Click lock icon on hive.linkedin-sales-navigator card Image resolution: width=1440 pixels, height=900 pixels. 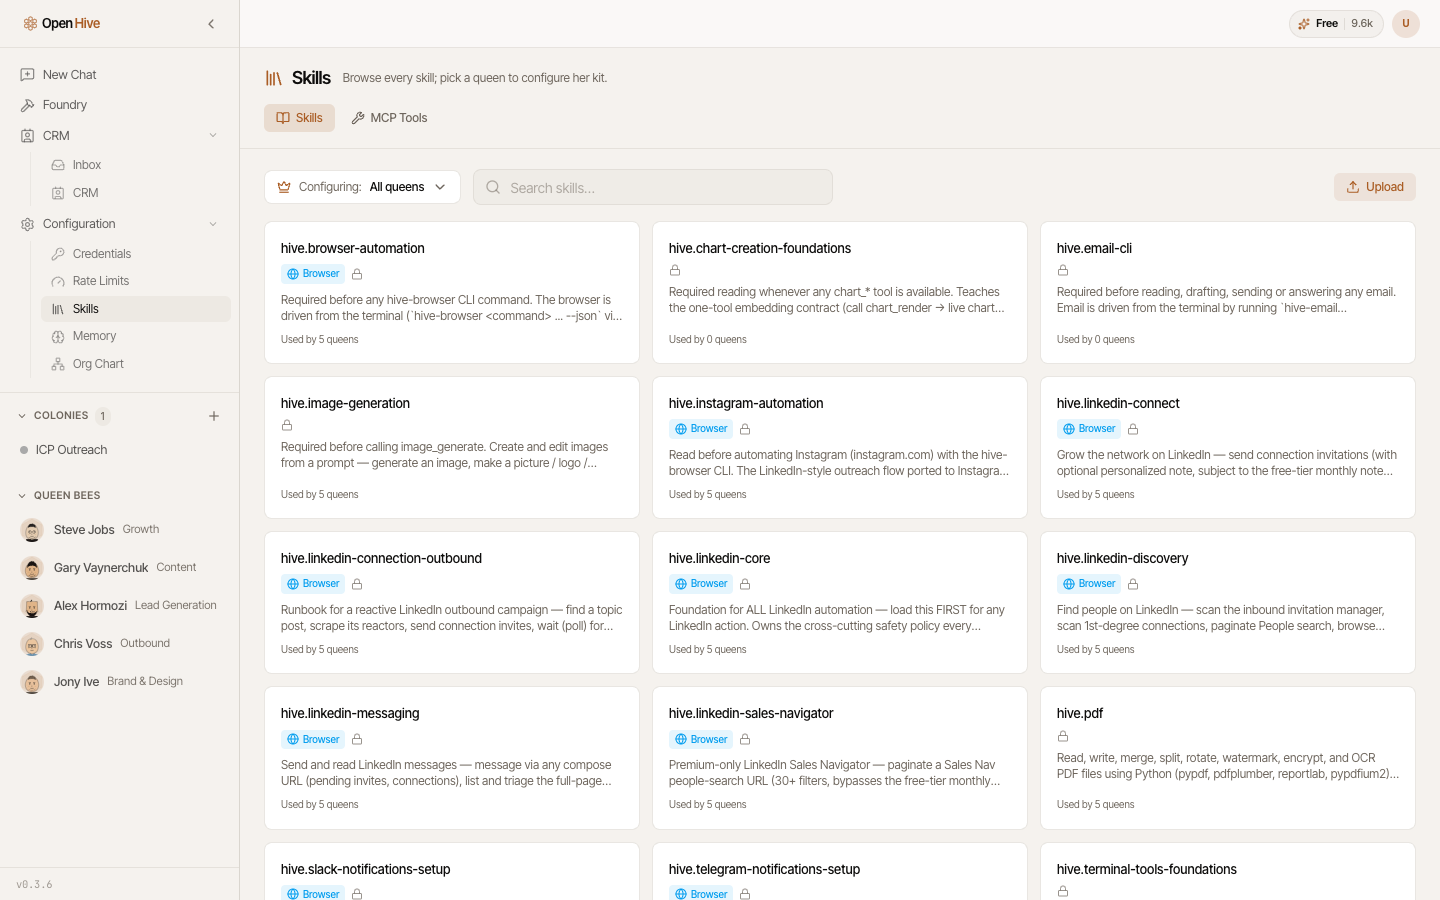[745, 740]
